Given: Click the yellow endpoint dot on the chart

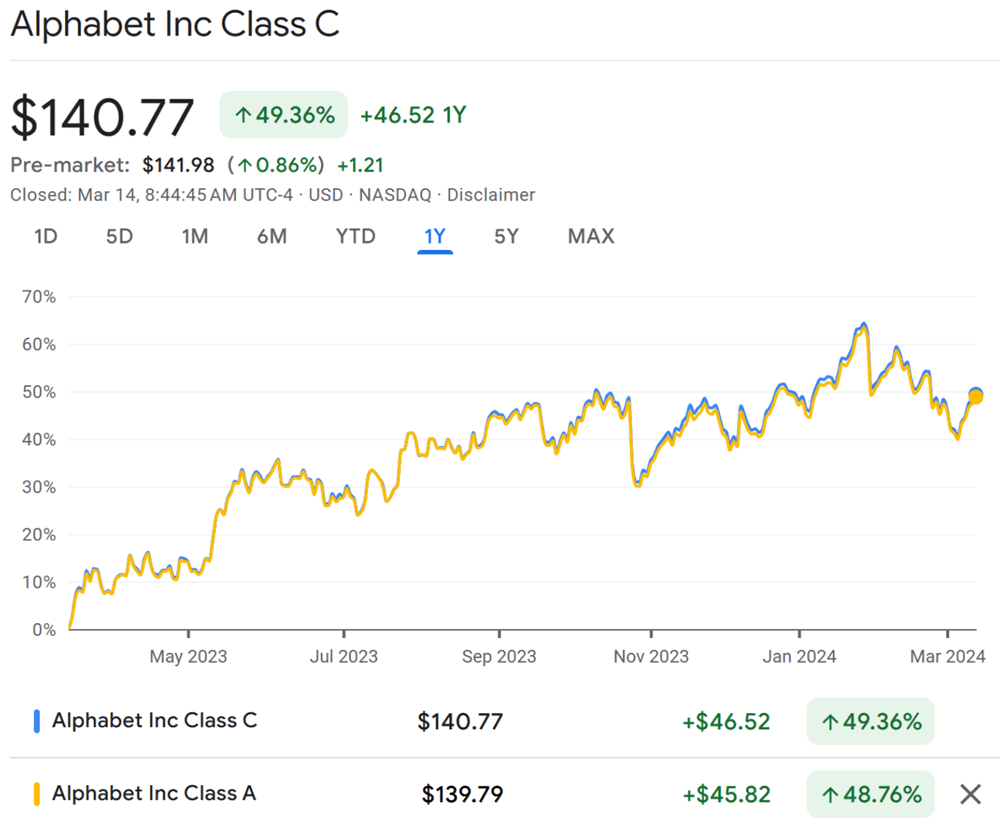Looking at the screenshot, I should 976,397.
